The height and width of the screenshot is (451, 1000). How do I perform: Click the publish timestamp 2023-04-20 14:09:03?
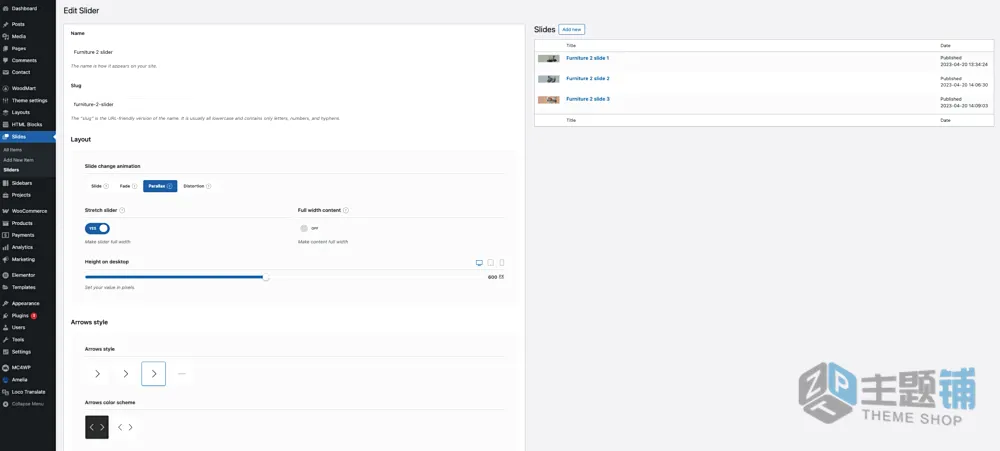pos(964,105)
